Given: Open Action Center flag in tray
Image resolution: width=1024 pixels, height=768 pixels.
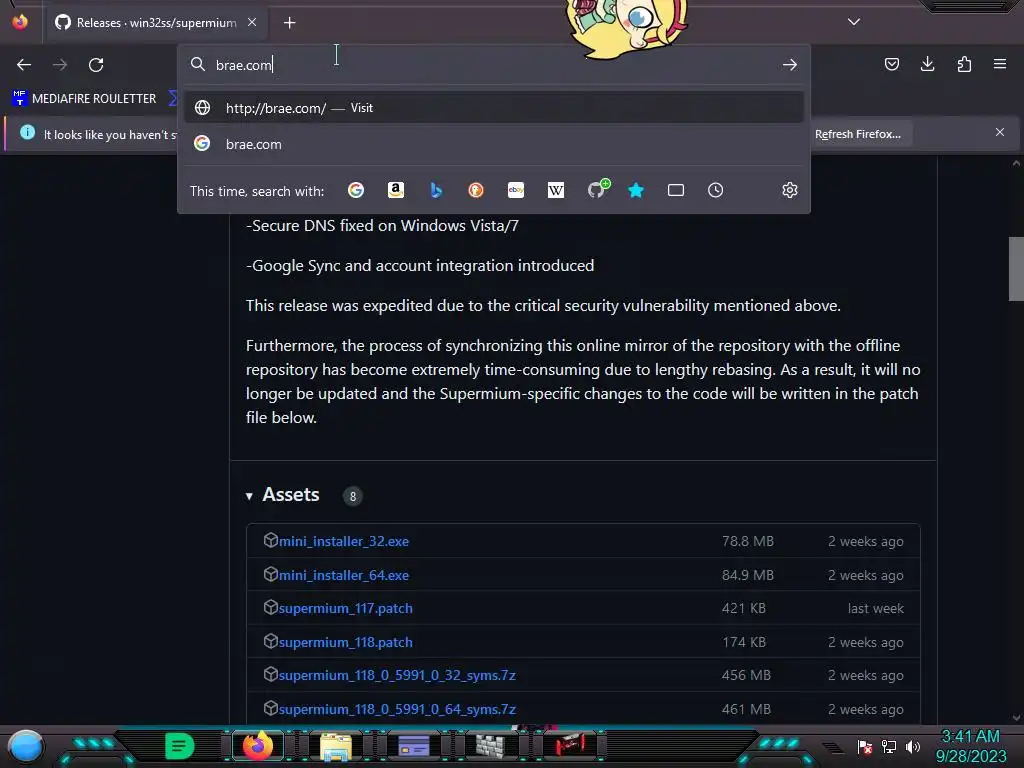Looking at the screenshot, I should [x=865, y=747].
